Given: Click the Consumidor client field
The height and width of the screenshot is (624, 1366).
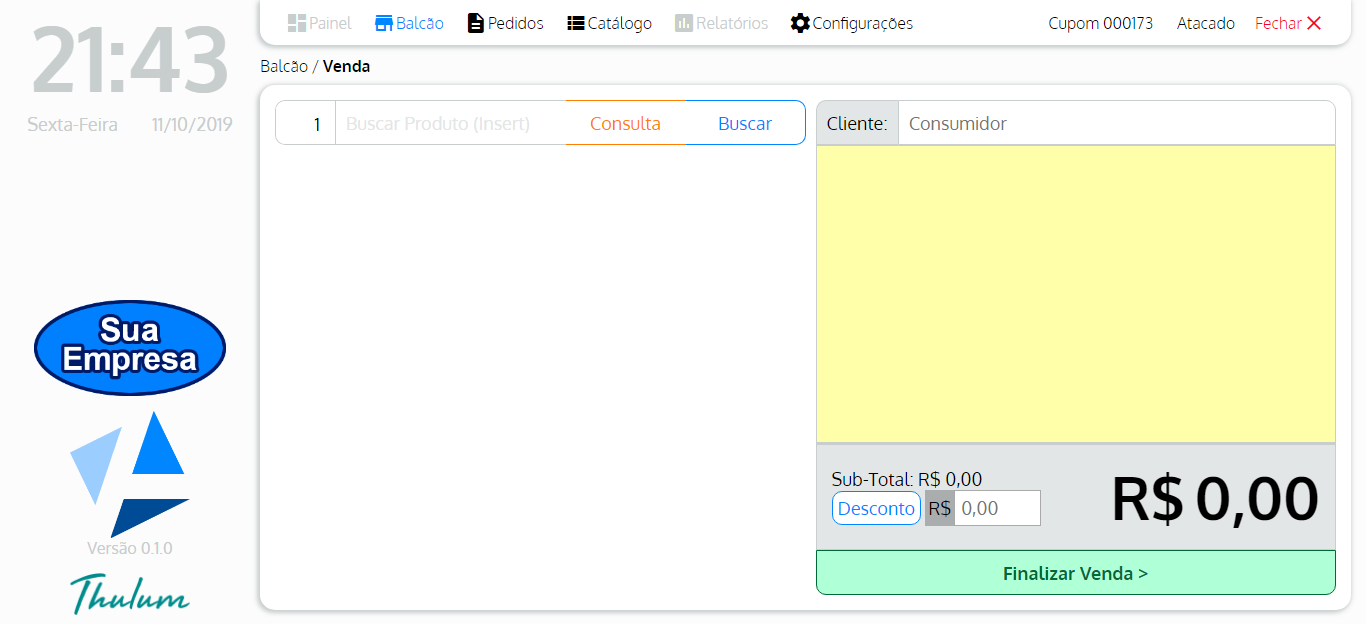Looking at the screenshot, I should click(x=1115, y=124).
